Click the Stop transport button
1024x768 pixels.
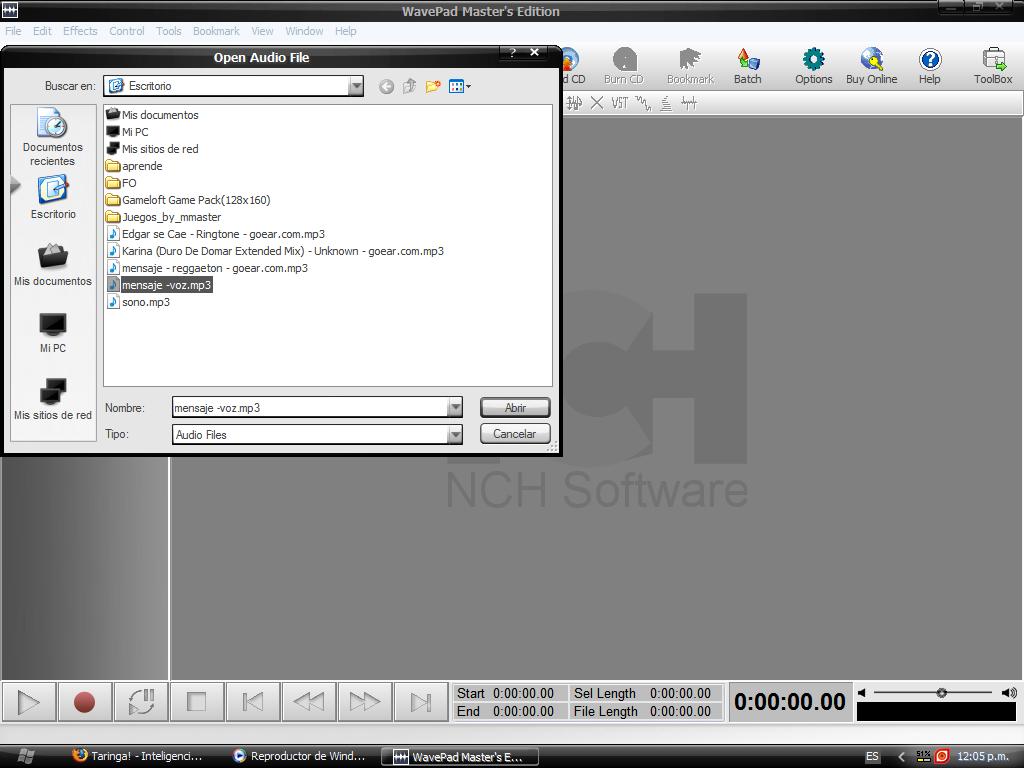pyautogui.click(x=197, y=702)
